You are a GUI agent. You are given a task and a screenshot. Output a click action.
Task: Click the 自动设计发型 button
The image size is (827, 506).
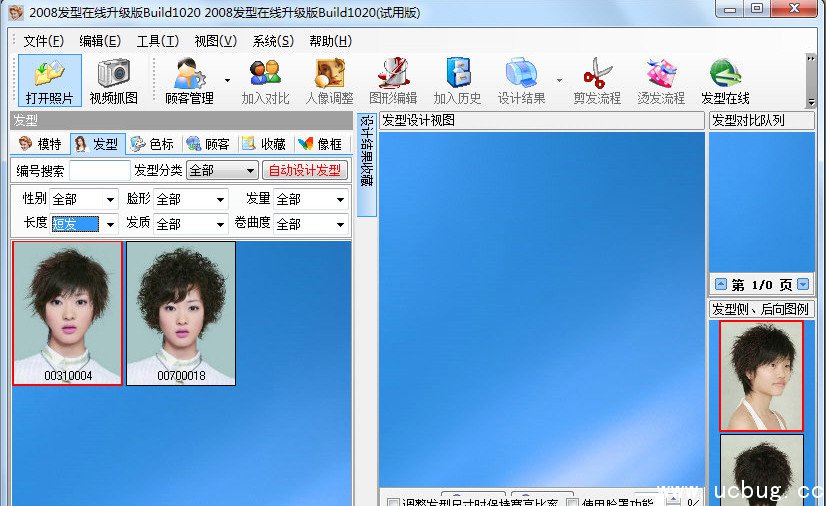click(304, 171)
